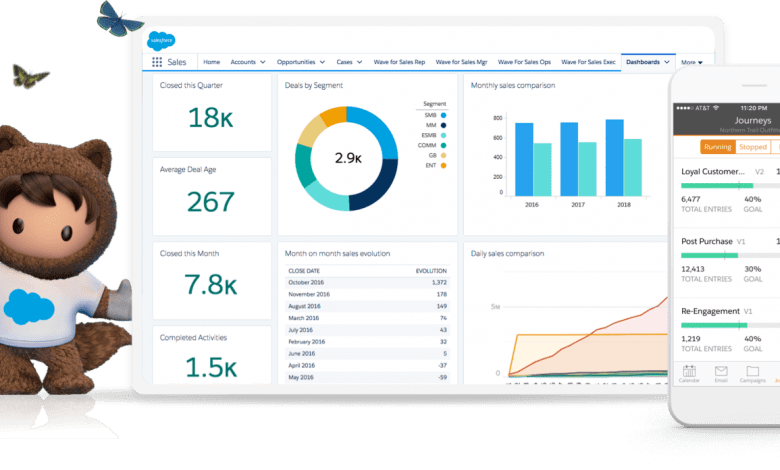780x470 pixels.
Task: Click the CLOSE DATE column header
Action: (x=304, y=271)
